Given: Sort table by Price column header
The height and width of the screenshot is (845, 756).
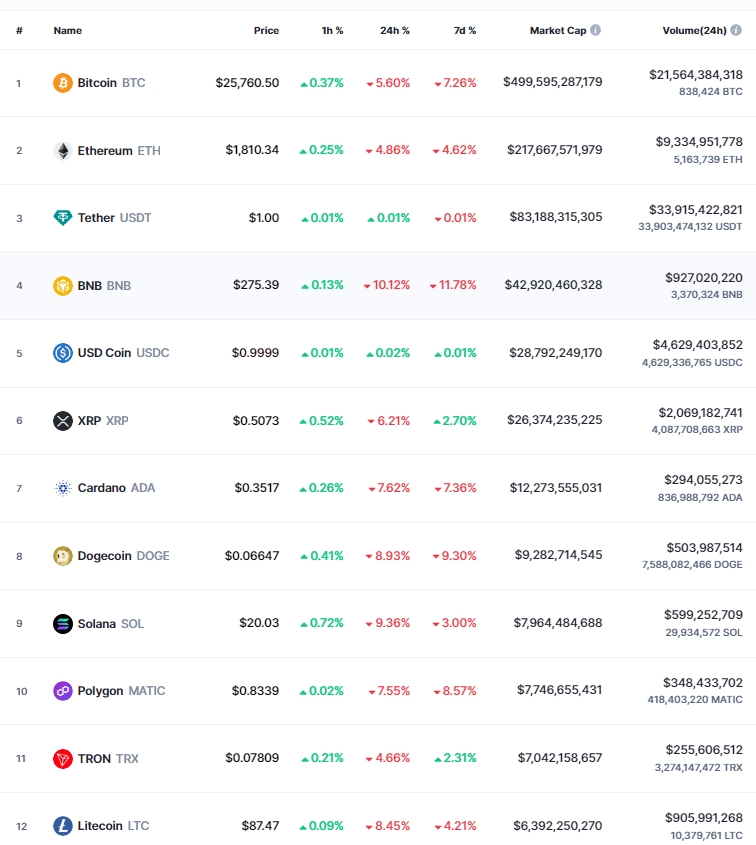Looking at the screenshot, I should [x=266, y=31].
